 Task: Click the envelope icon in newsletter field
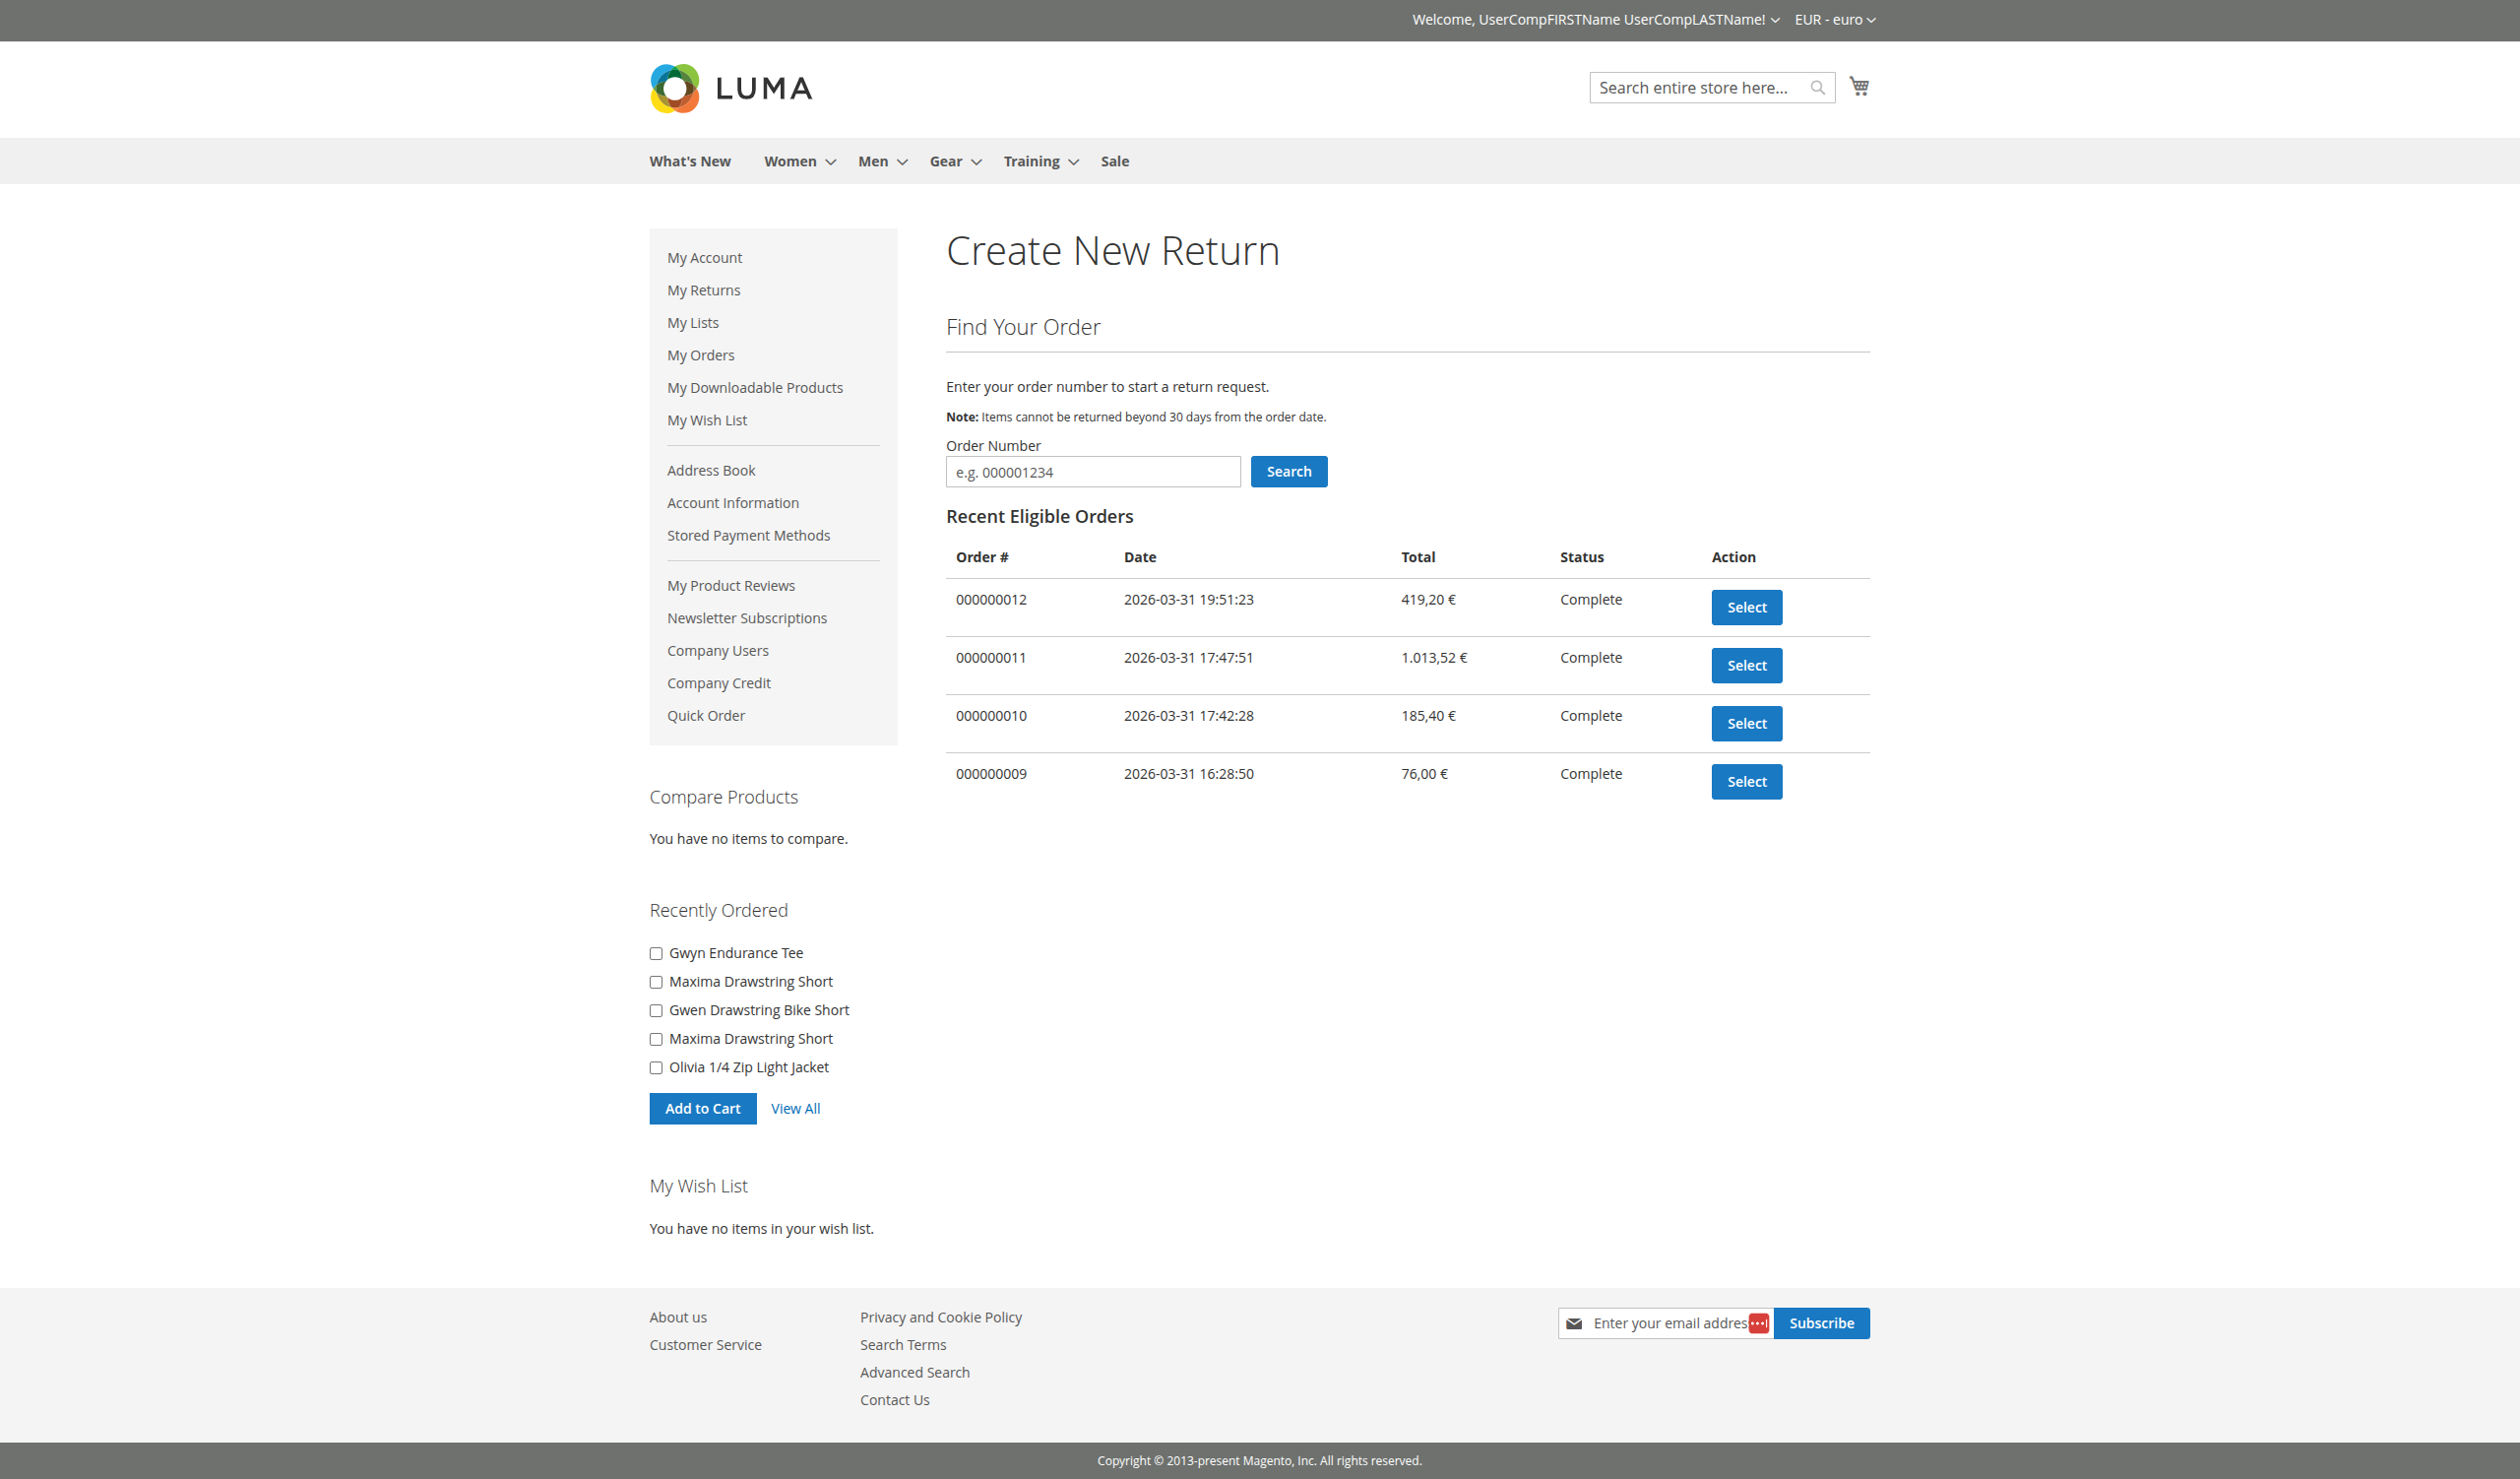pyautogui.click(x=1574, y=1323)
